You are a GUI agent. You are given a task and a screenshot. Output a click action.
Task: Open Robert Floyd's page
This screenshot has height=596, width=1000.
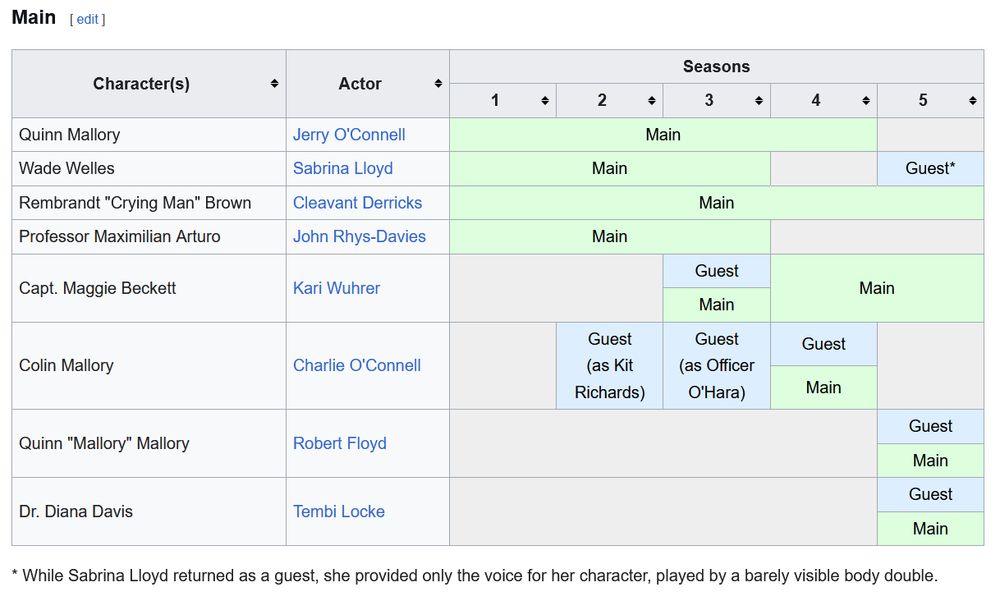coord(340,442)
